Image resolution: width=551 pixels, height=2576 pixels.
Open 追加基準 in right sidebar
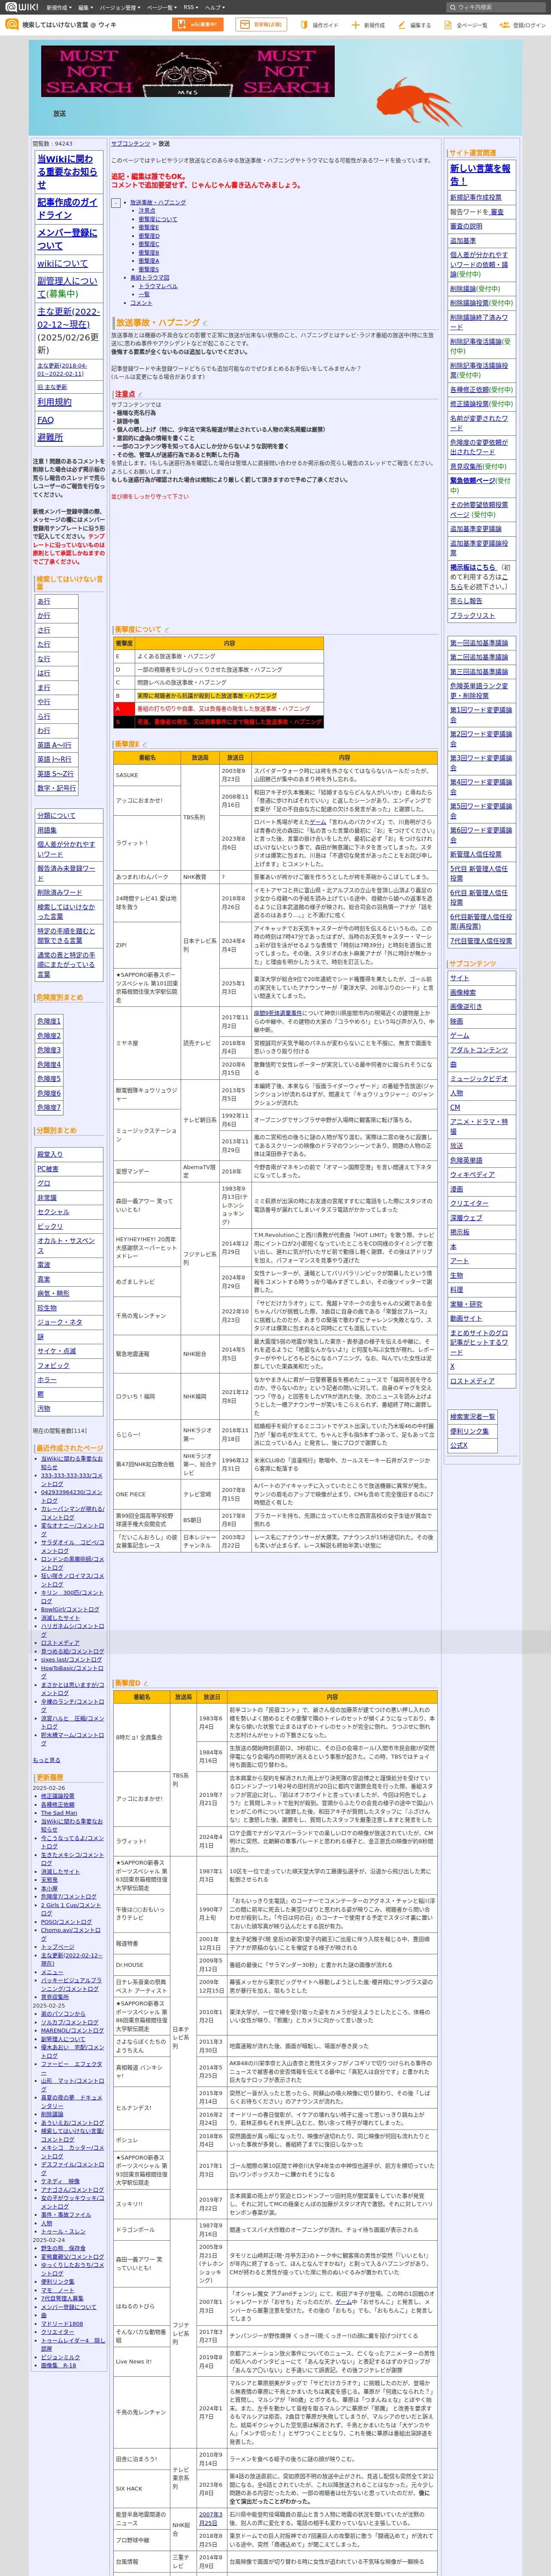coord(463,241)
